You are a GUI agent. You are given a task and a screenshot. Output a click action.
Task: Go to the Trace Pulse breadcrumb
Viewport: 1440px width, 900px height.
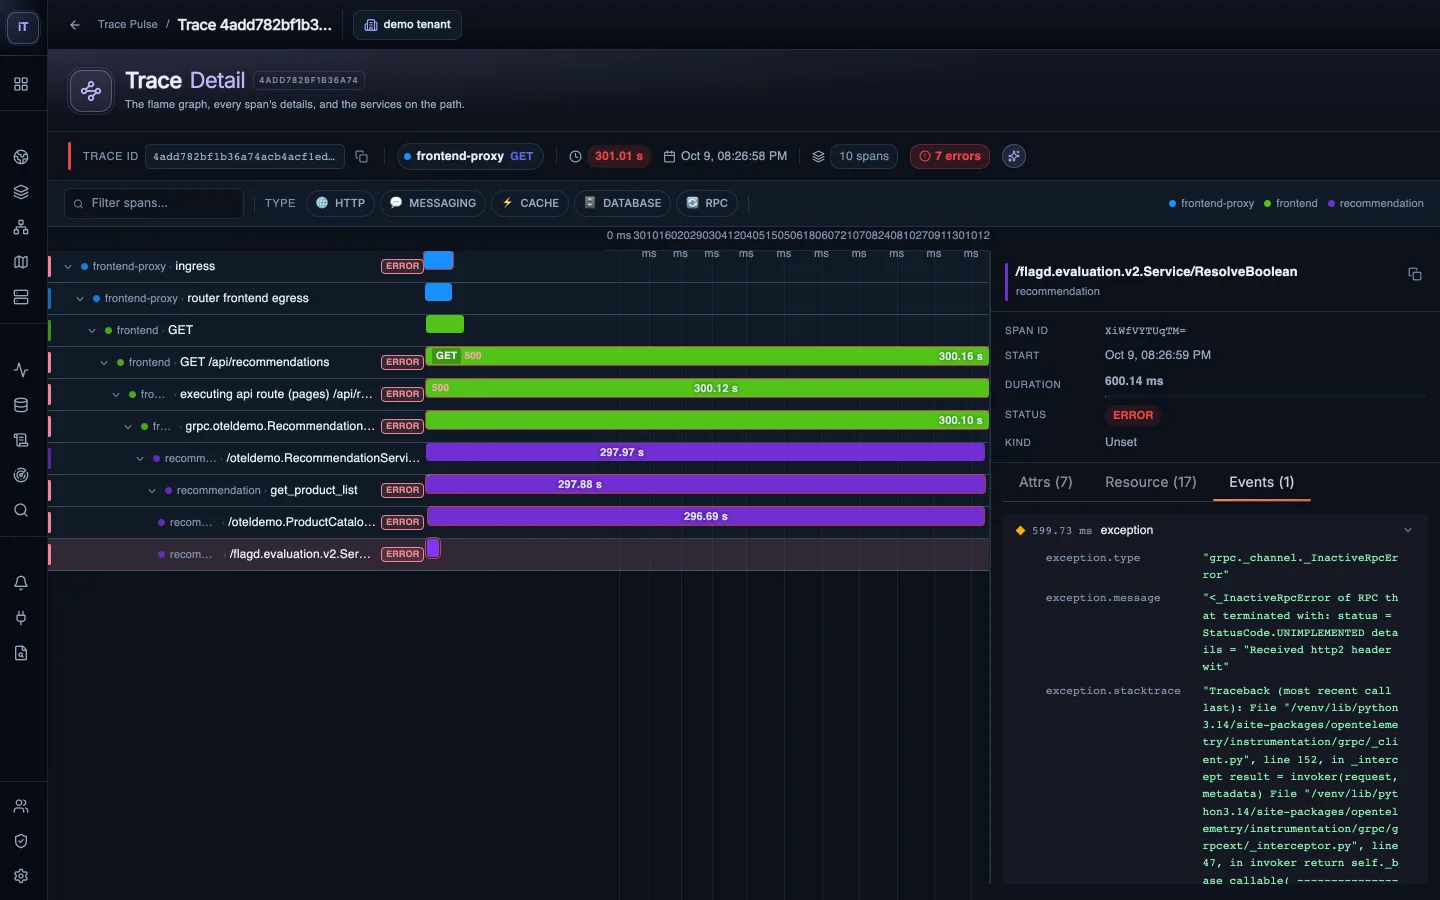click(127, 25)
